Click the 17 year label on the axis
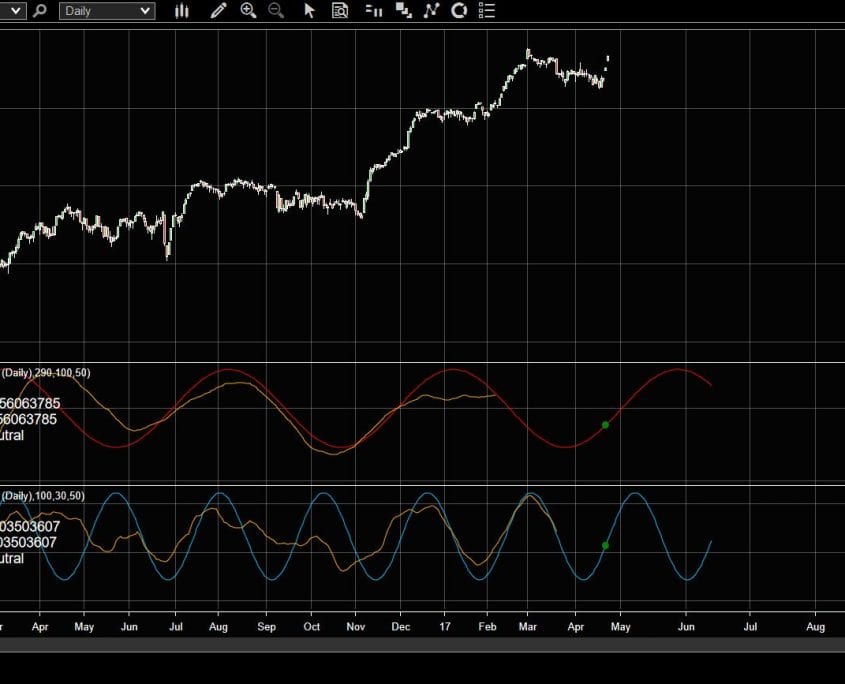 [x=445, y=627]
